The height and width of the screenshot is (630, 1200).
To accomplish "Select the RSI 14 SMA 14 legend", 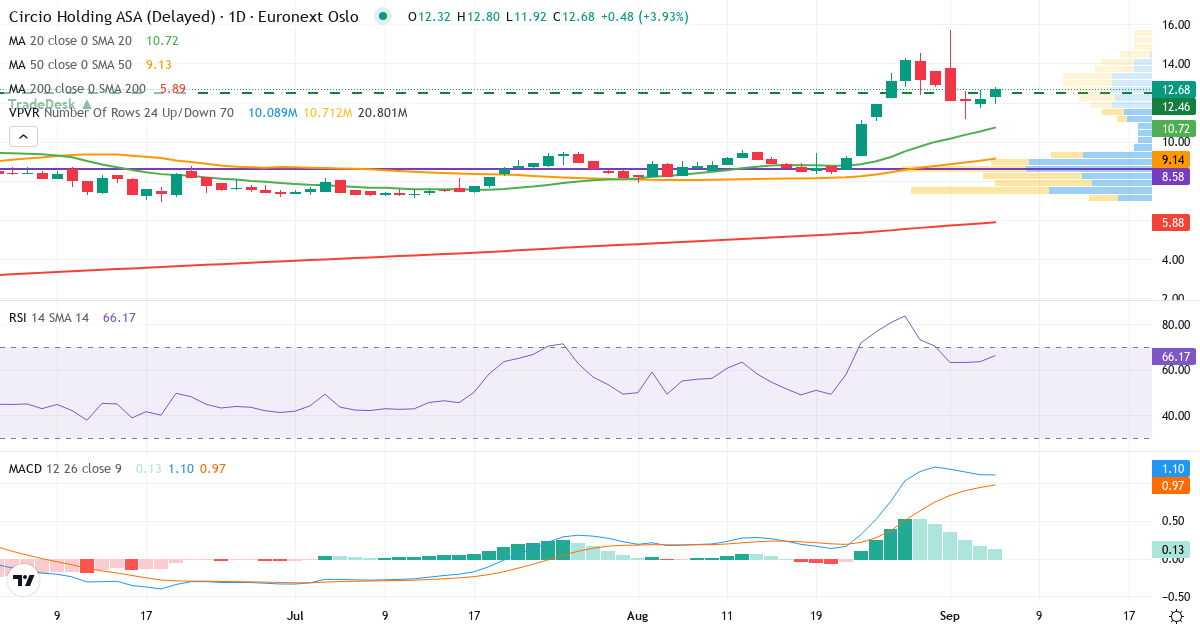I will coord(49,317).
